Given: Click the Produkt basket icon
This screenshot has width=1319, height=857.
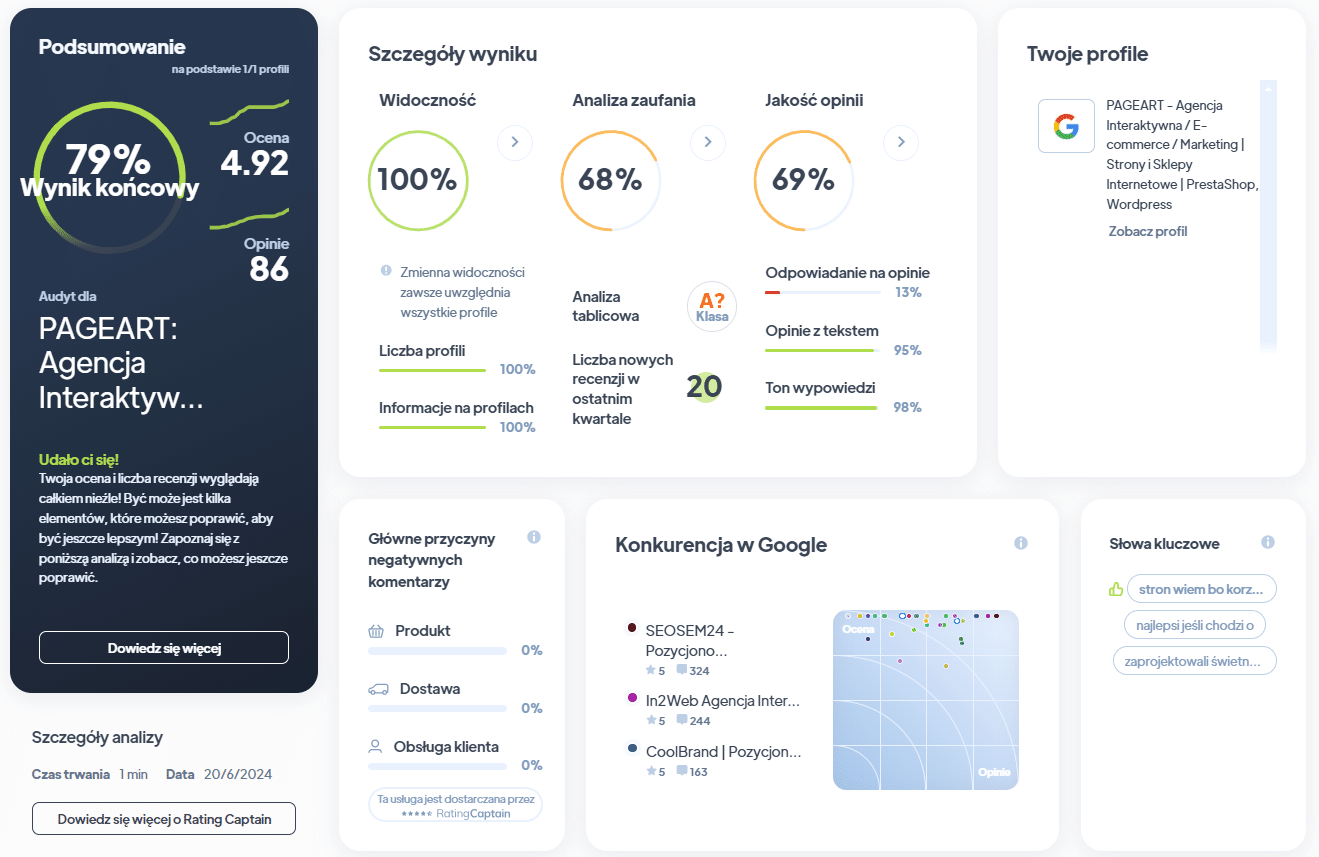Looking at the screenshot, I should coord(376,631).
